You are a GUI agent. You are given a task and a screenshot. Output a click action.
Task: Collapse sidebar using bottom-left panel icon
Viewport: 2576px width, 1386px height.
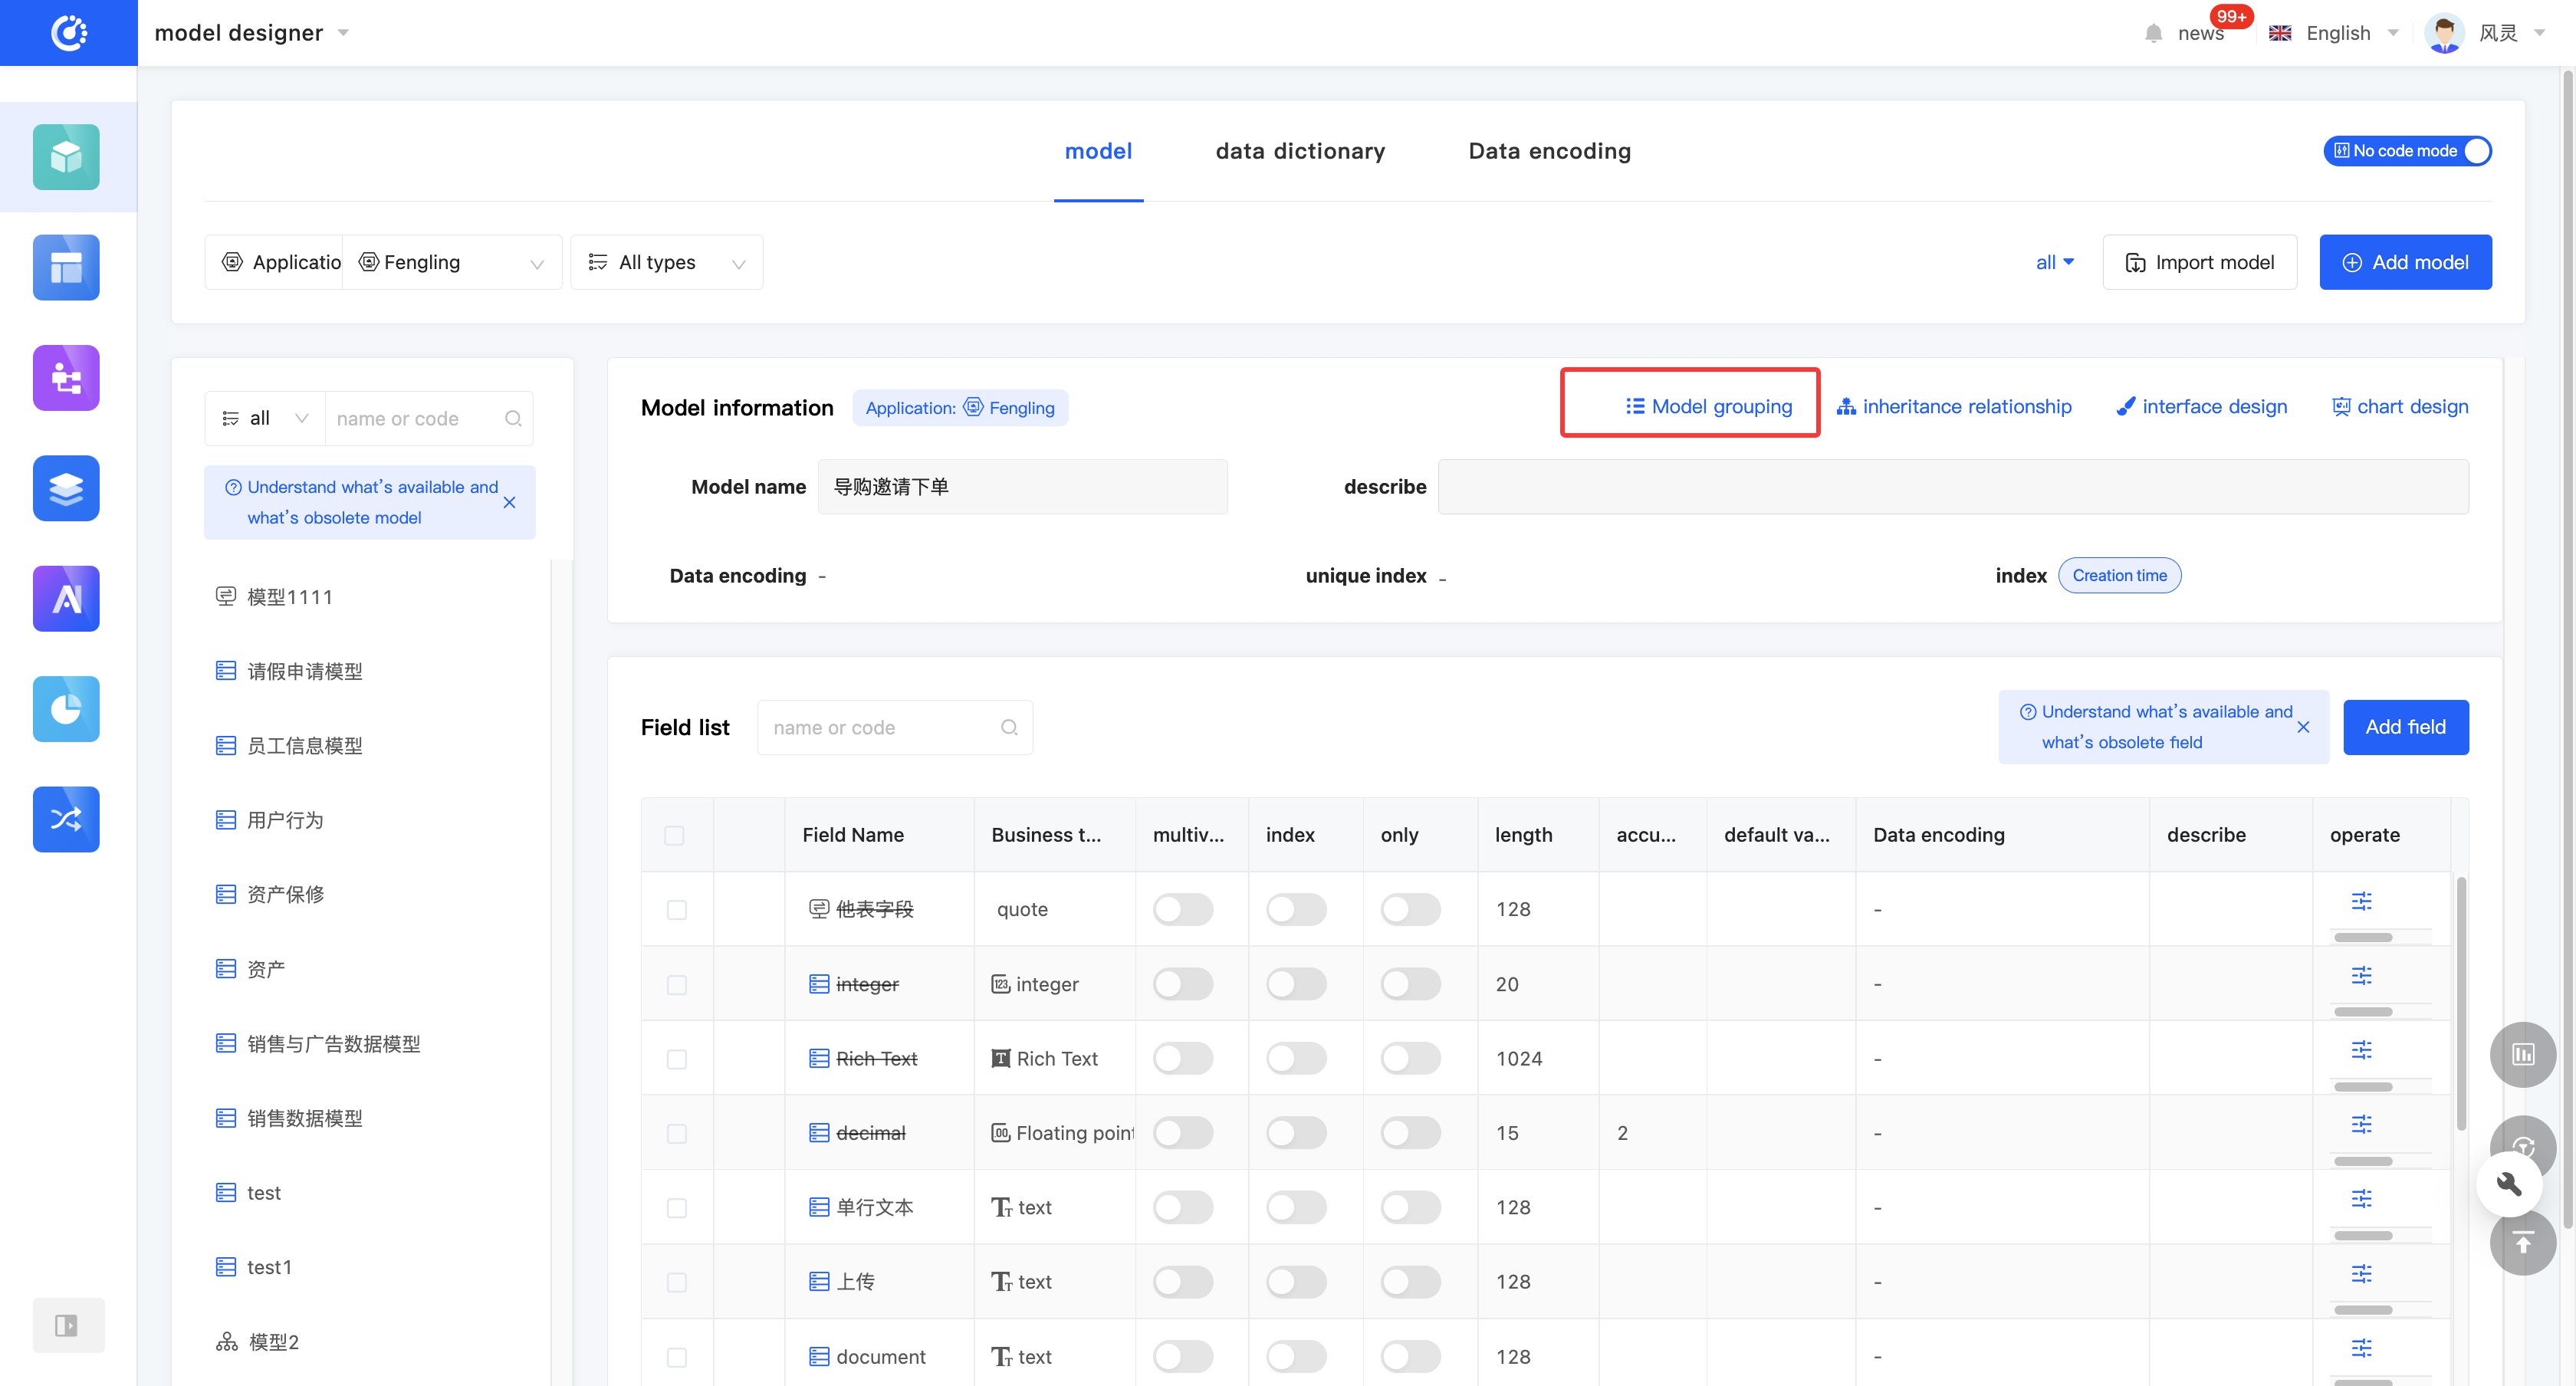coord(66,1325)
